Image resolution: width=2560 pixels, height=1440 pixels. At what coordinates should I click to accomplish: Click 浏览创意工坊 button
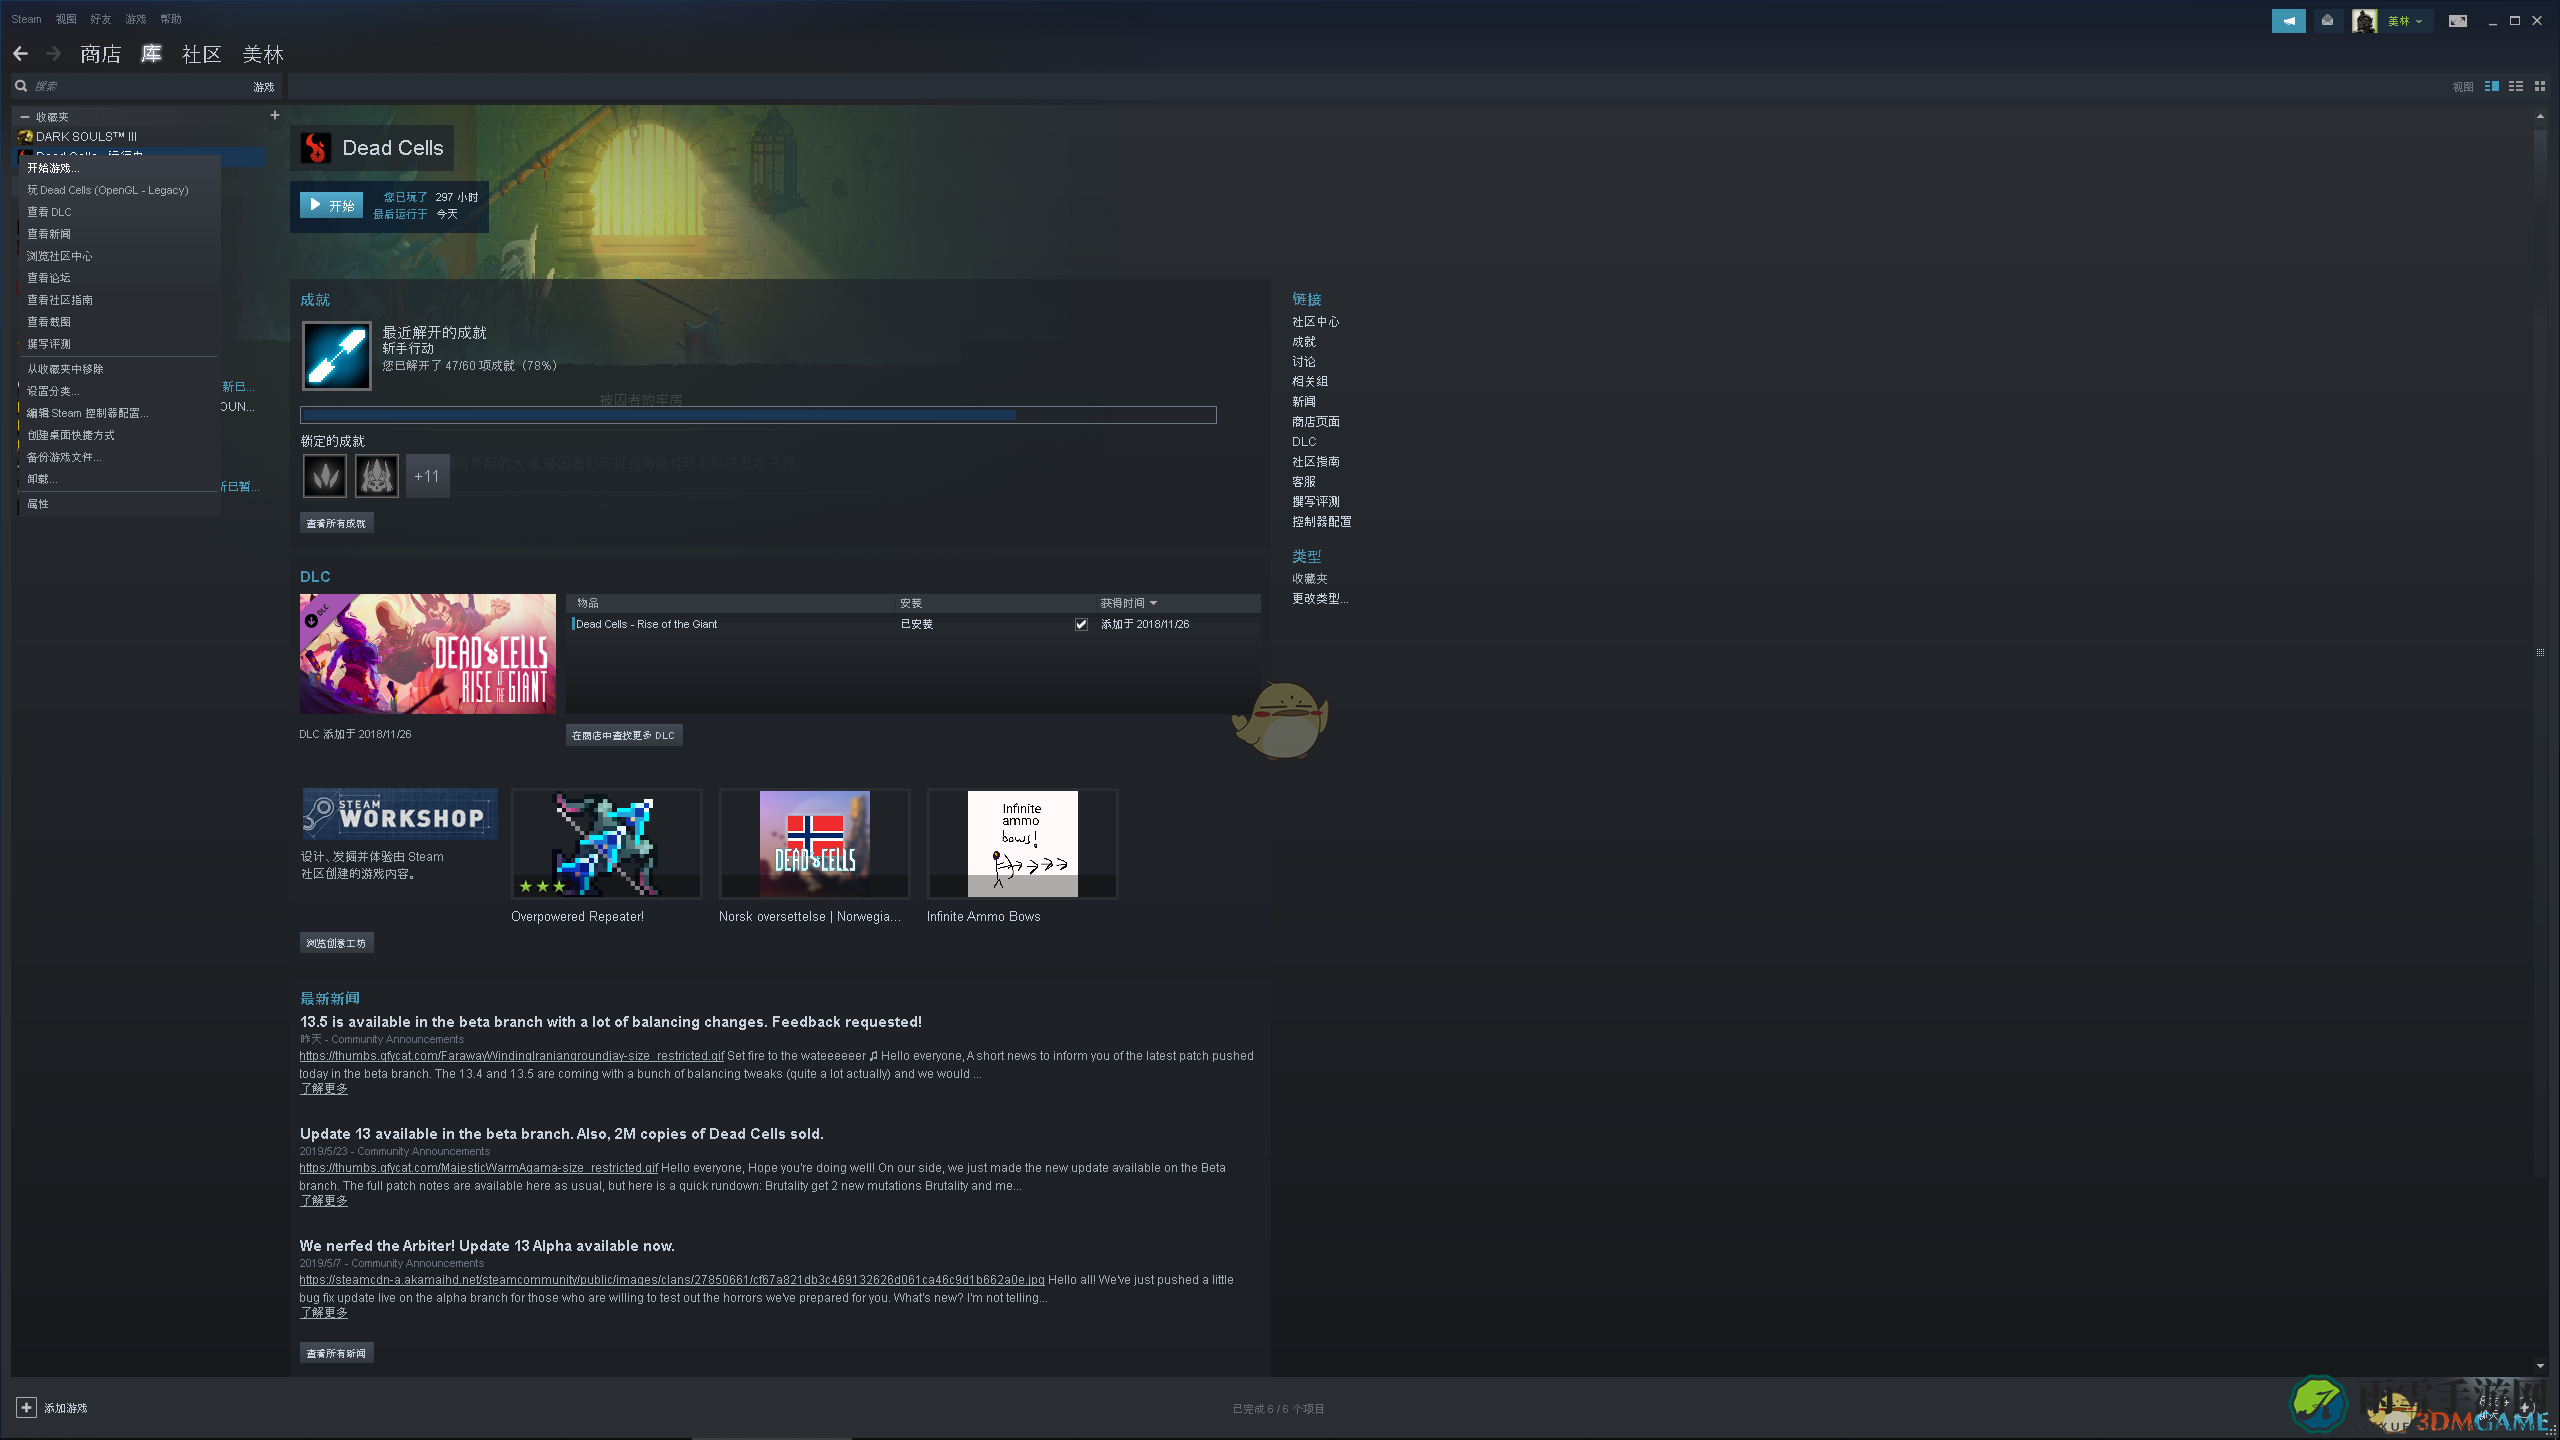tap(336, 943)
